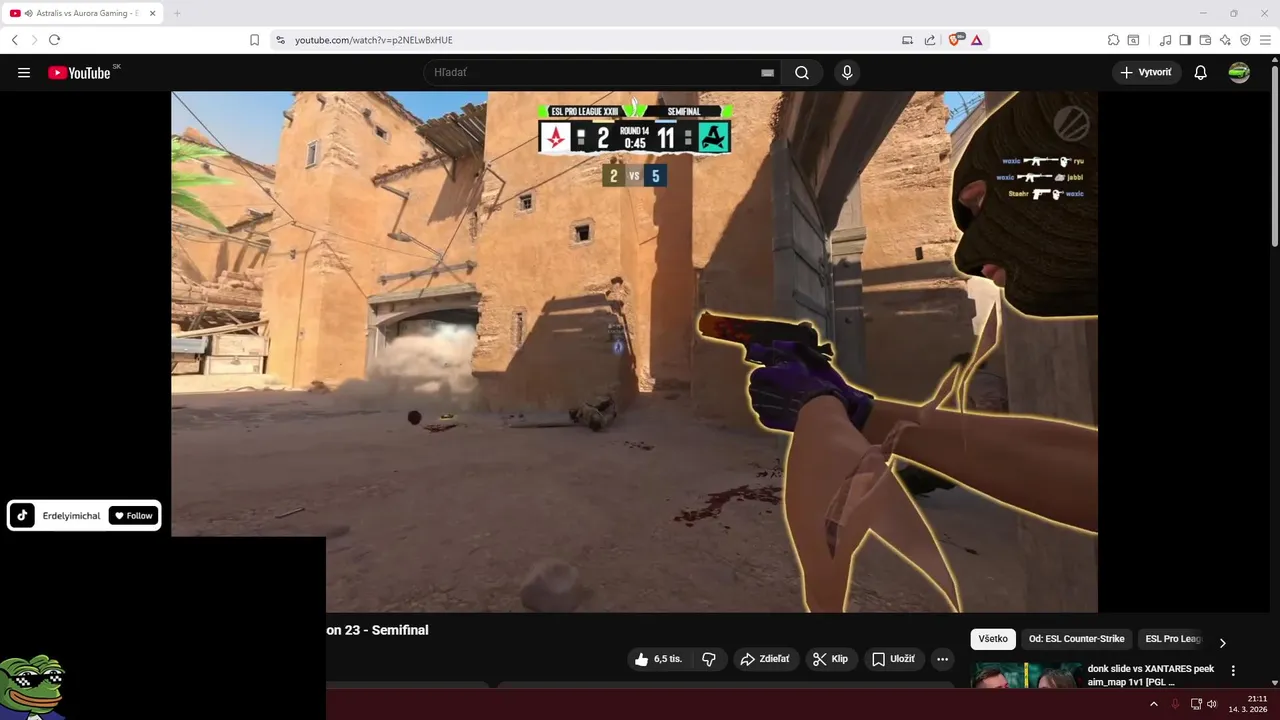Click the on 23 - Semifinal video title
This screenshot has height=720, width=1280.
(377, 630)
